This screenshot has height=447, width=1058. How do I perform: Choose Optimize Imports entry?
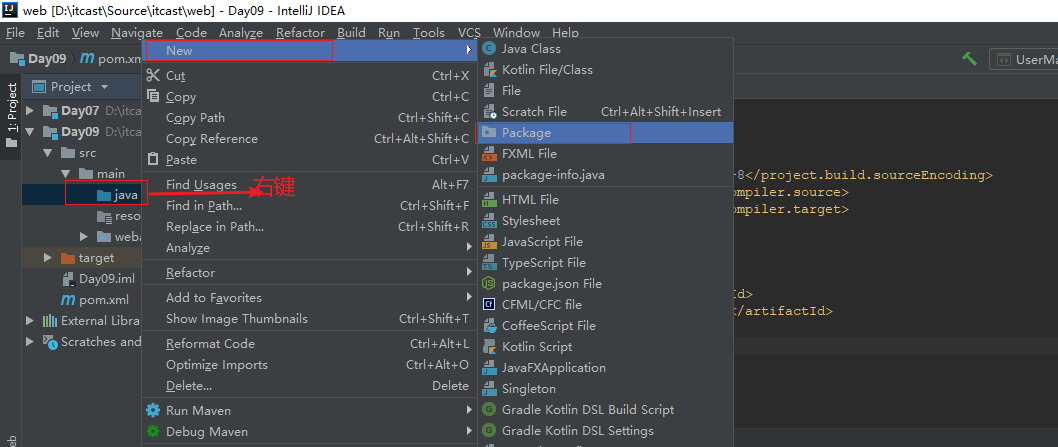308,365
